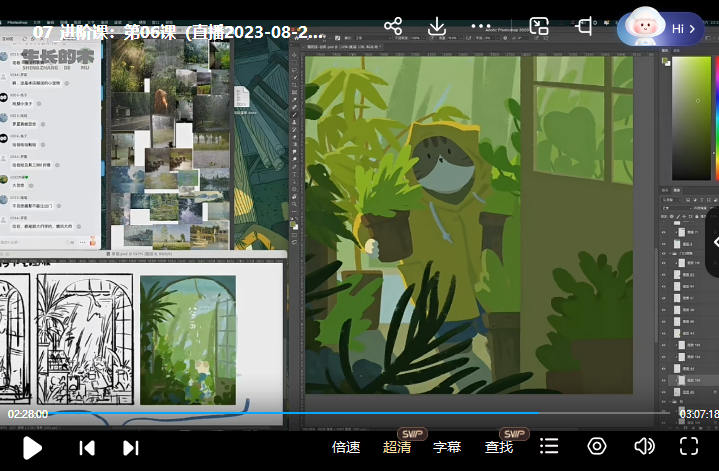Click the 查找 search button
The width and height of the screenshot is (719, 471).
click(x=499, y=447)
